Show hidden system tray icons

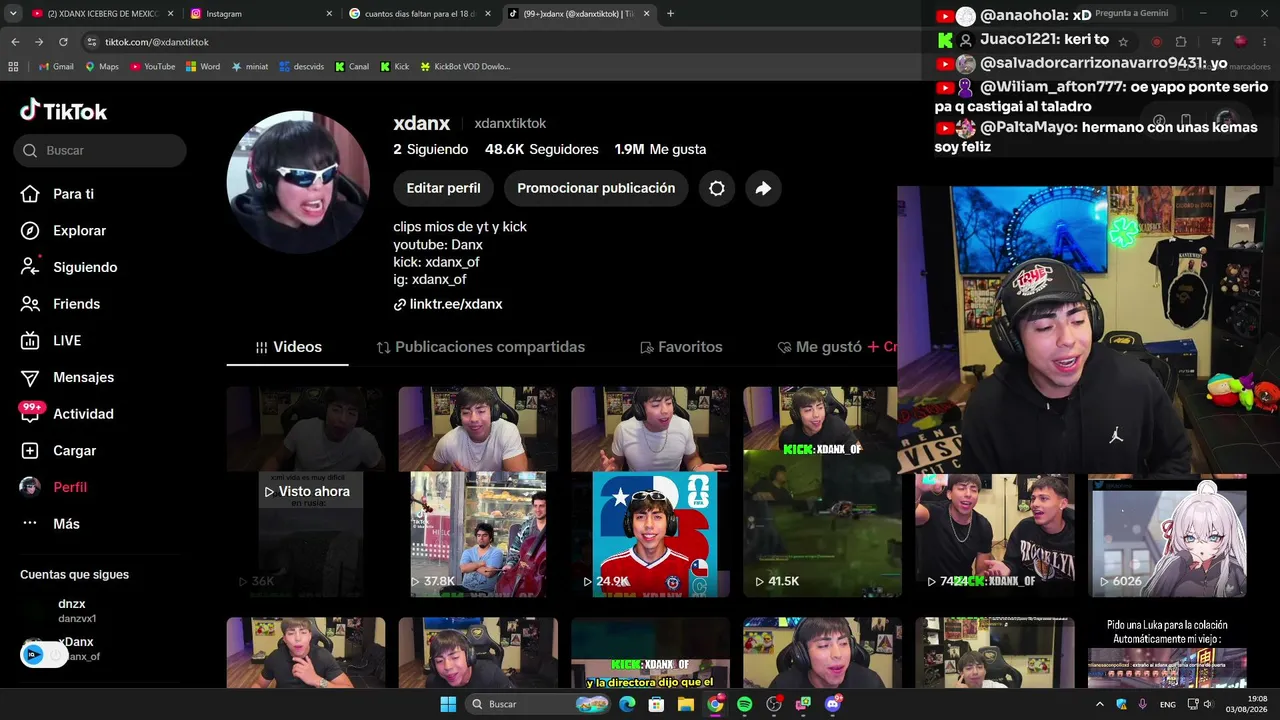1101,704
